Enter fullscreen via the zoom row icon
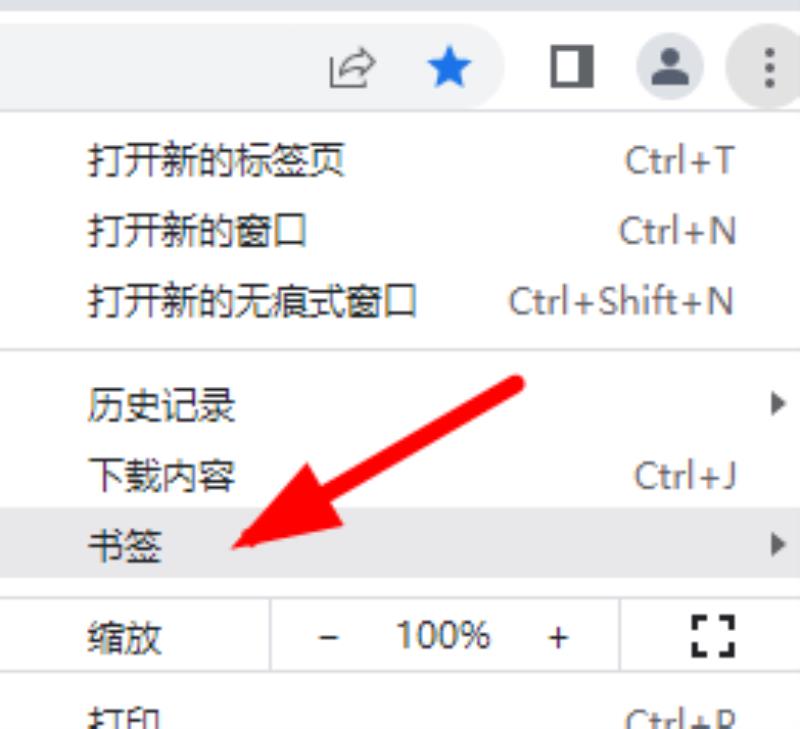800x729 pixels. tap(713, 636)
